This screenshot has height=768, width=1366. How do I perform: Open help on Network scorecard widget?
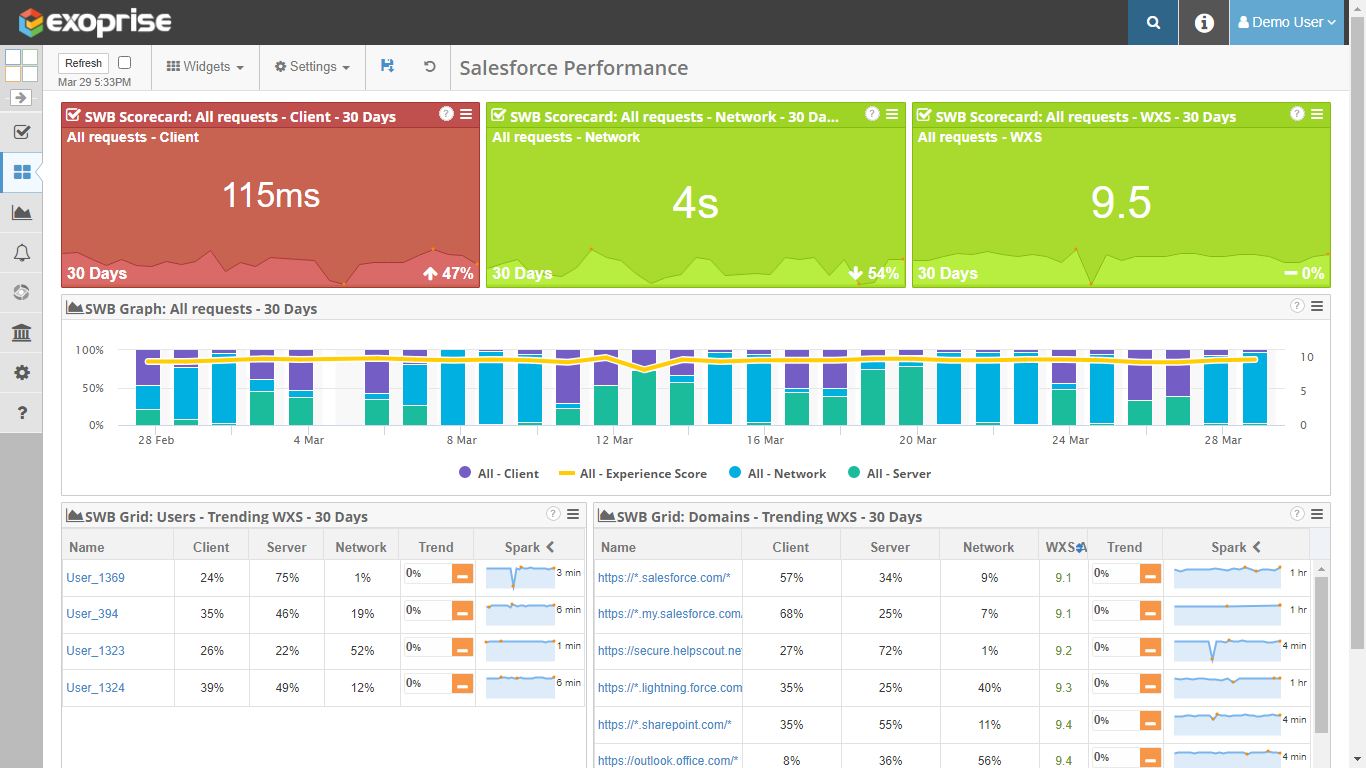coord(872,114)
